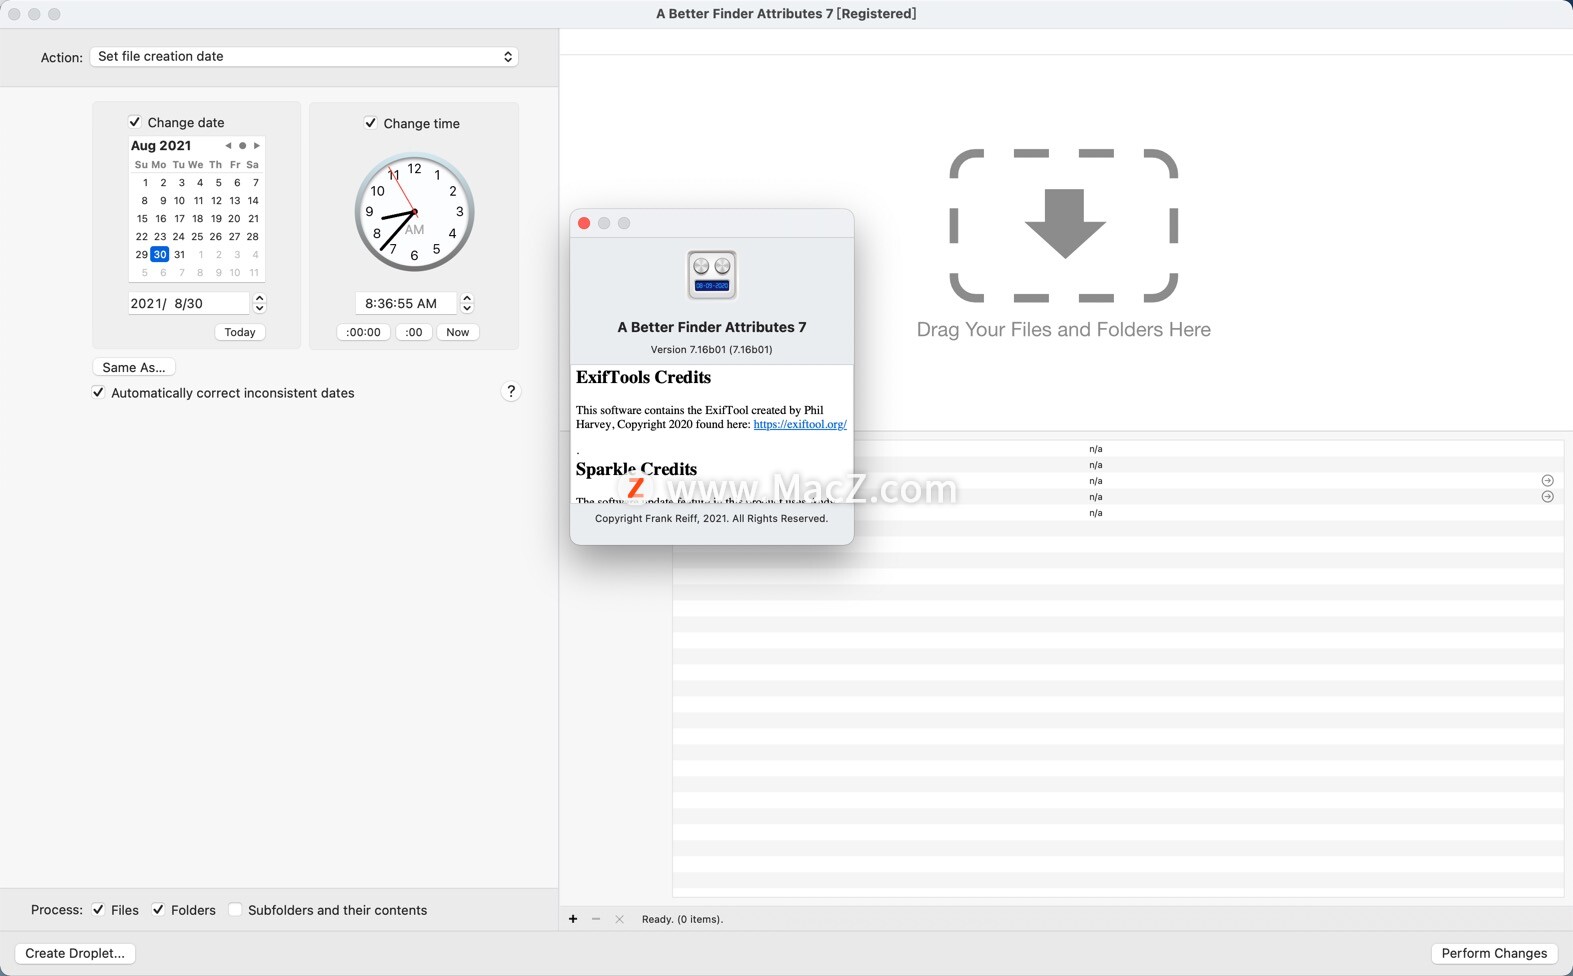Open the Same As... button

click(x=134, y=367)
